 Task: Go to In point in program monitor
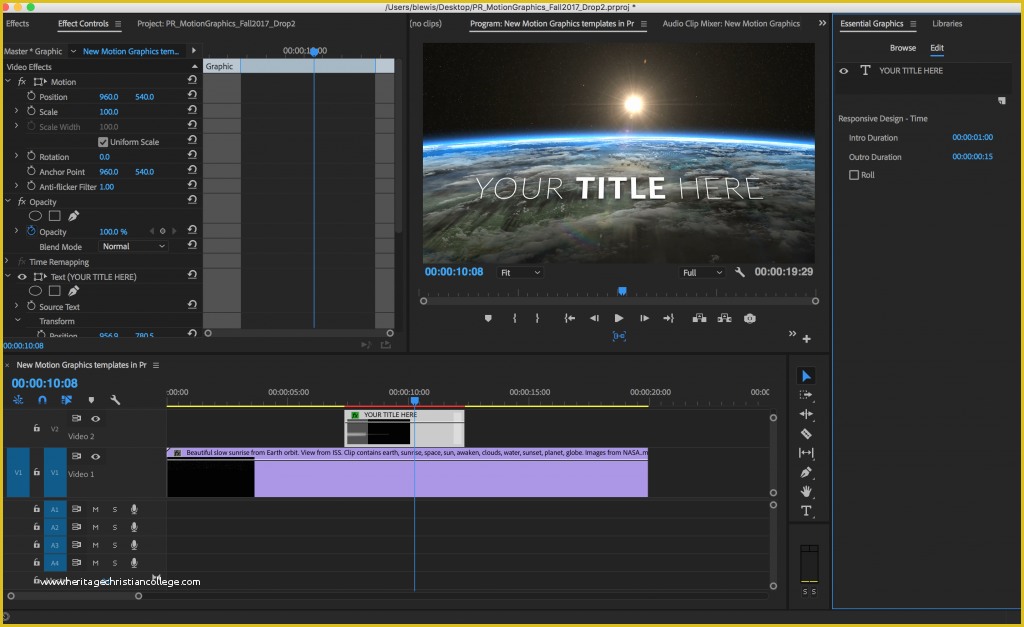pyautogui.click(x=569, y=318)
